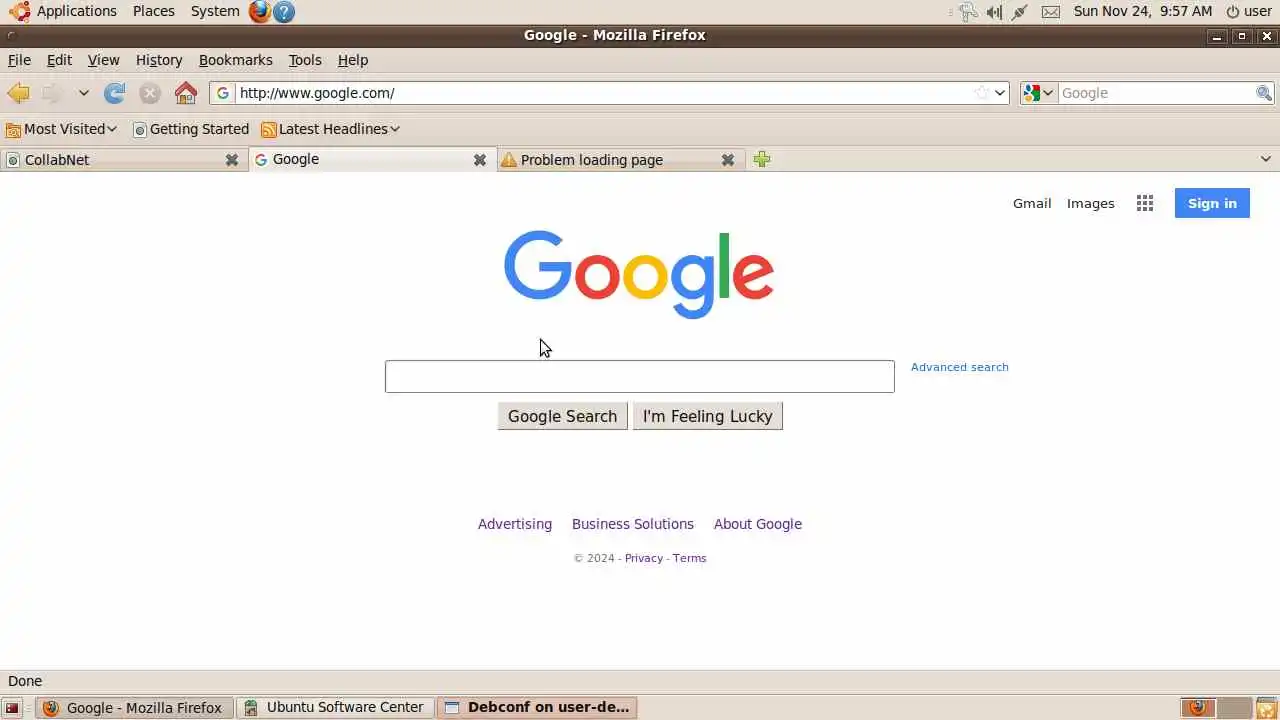
Task: Open the Terms link
Action: pos(689,558)
